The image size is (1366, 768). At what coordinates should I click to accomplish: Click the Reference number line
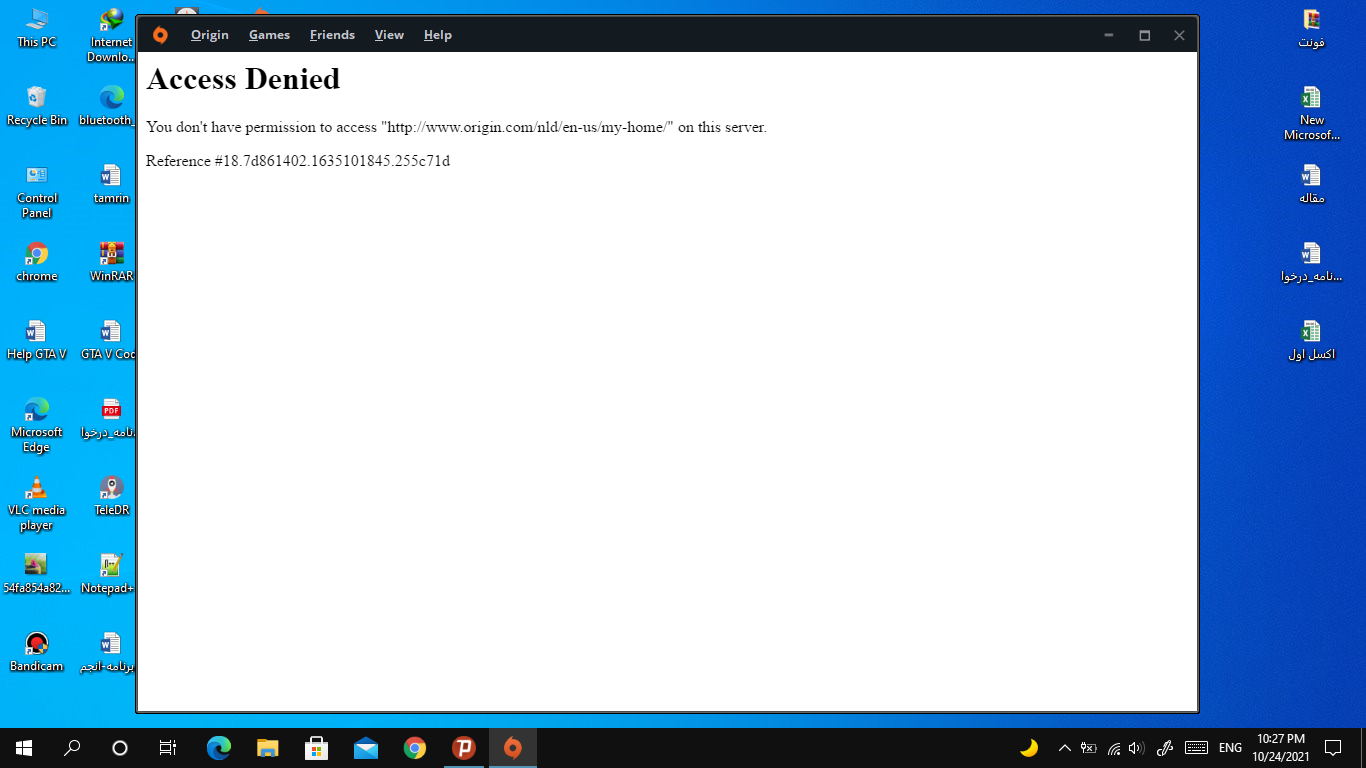click(x=298, y=161)
